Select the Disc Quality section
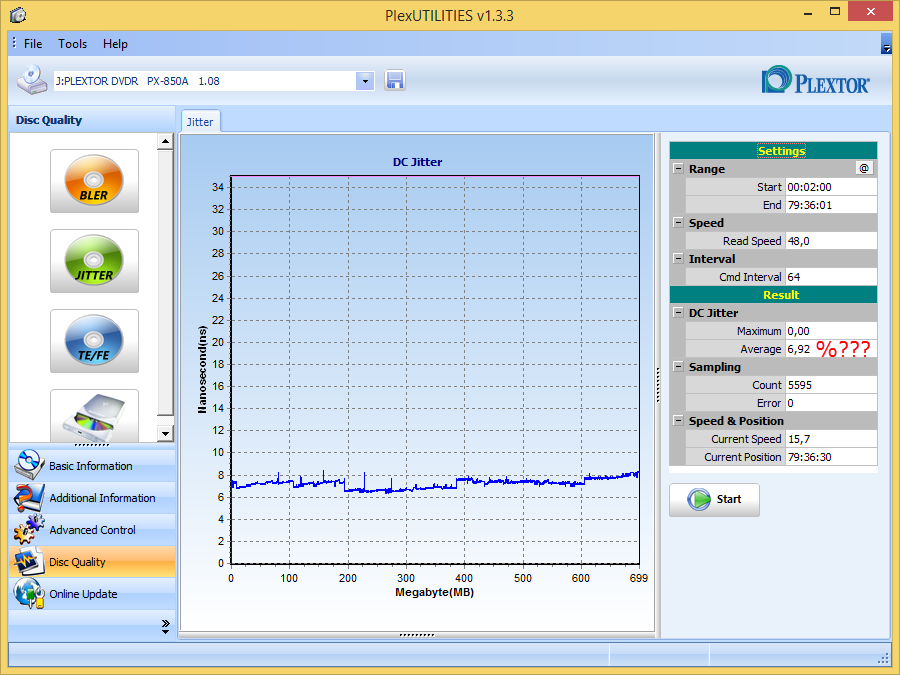The height and width of the screenshot is (675, 900). (92, 562)
